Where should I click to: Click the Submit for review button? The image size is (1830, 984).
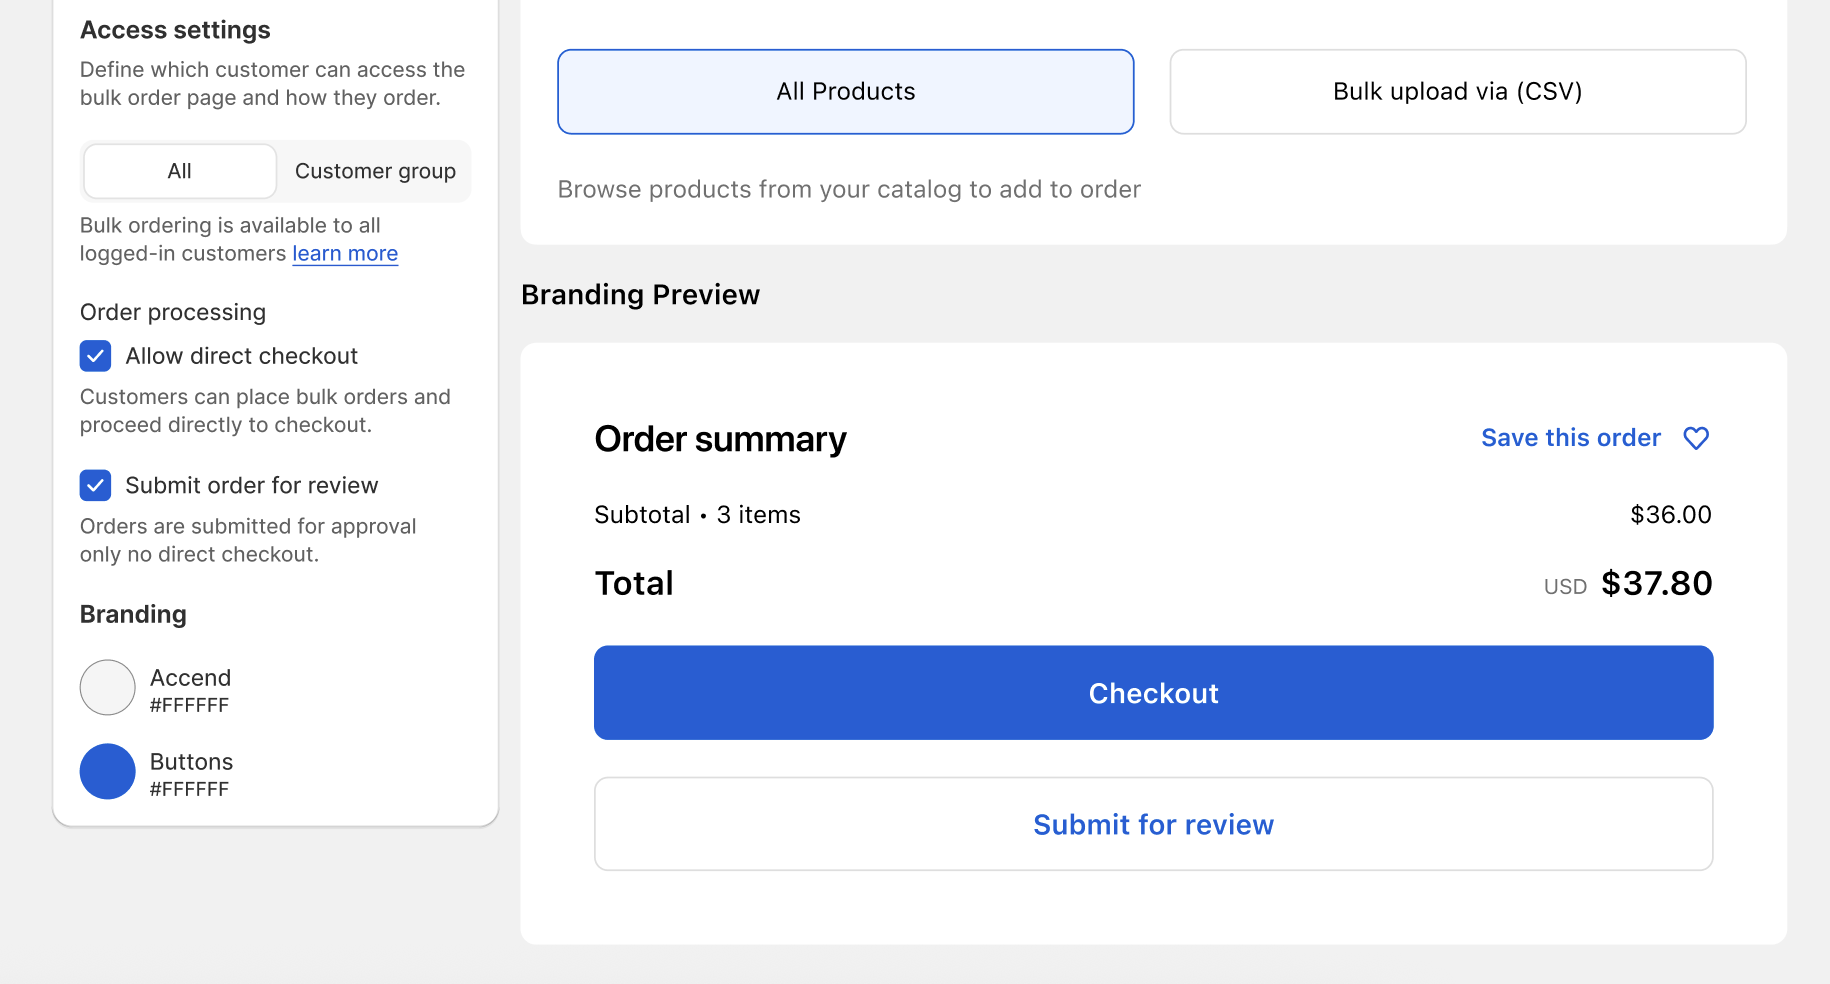point(1153,824)
